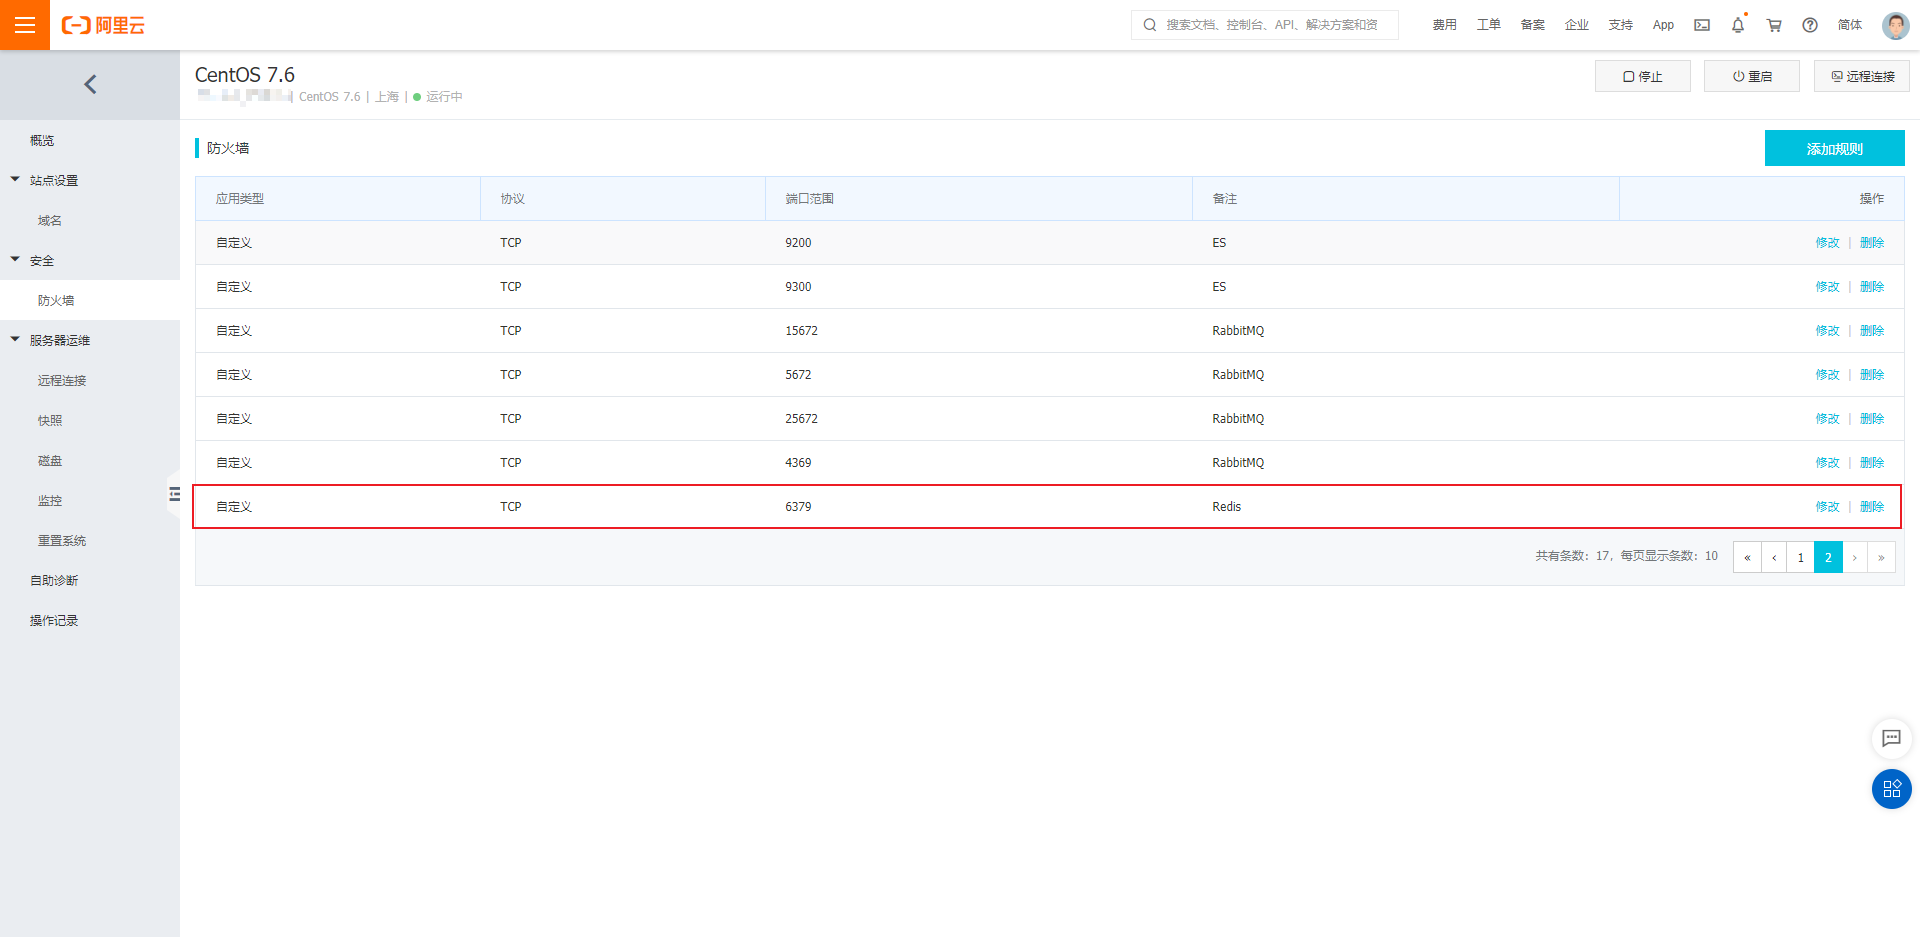Open the feedback chat bubble at bottom right
This screenshot has height=937, width=1920.
coord(1891,739)
